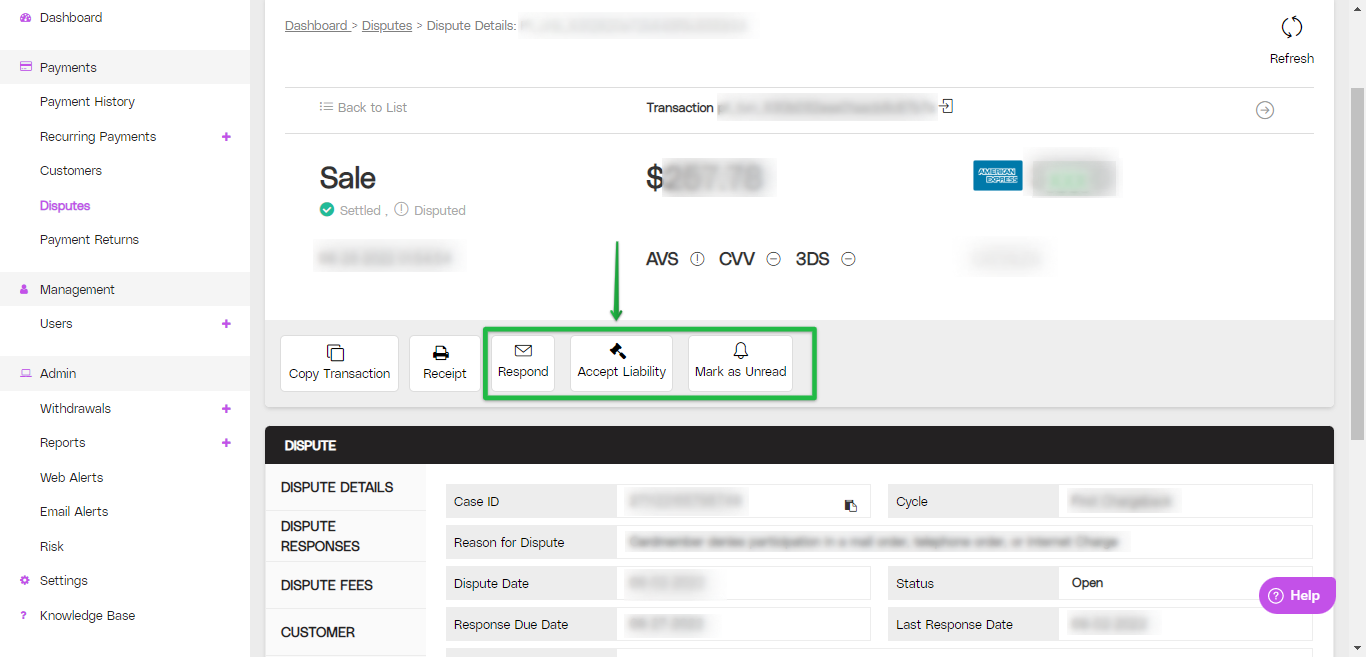Open Payment History page
The height and width of the screenshot is (657, 1366).
tap(87, 102)
